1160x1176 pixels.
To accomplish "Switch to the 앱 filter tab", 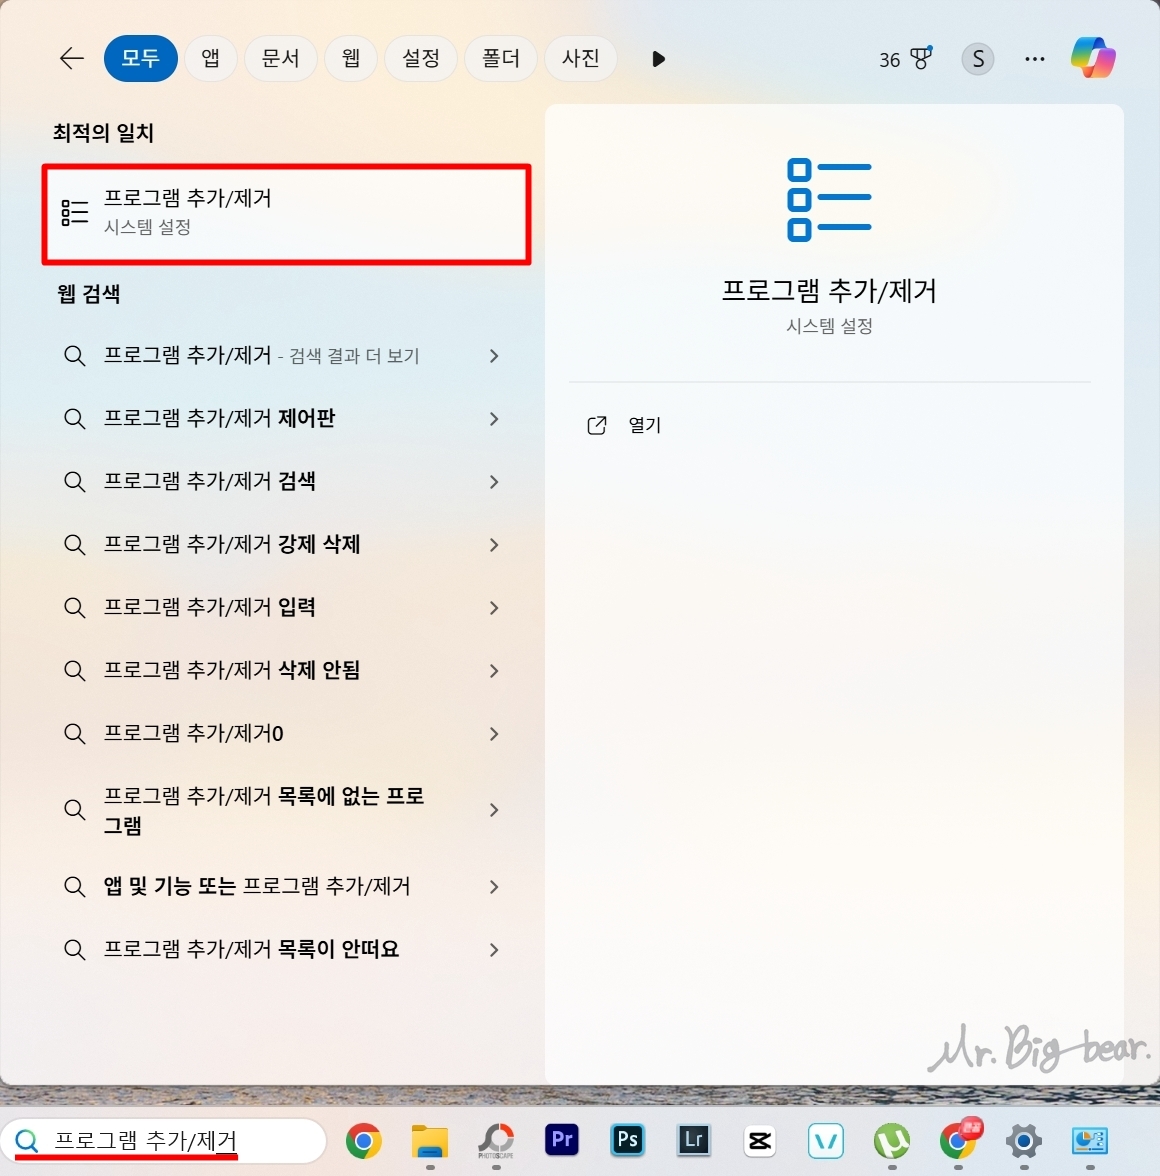I will click(x=210, y=58).
